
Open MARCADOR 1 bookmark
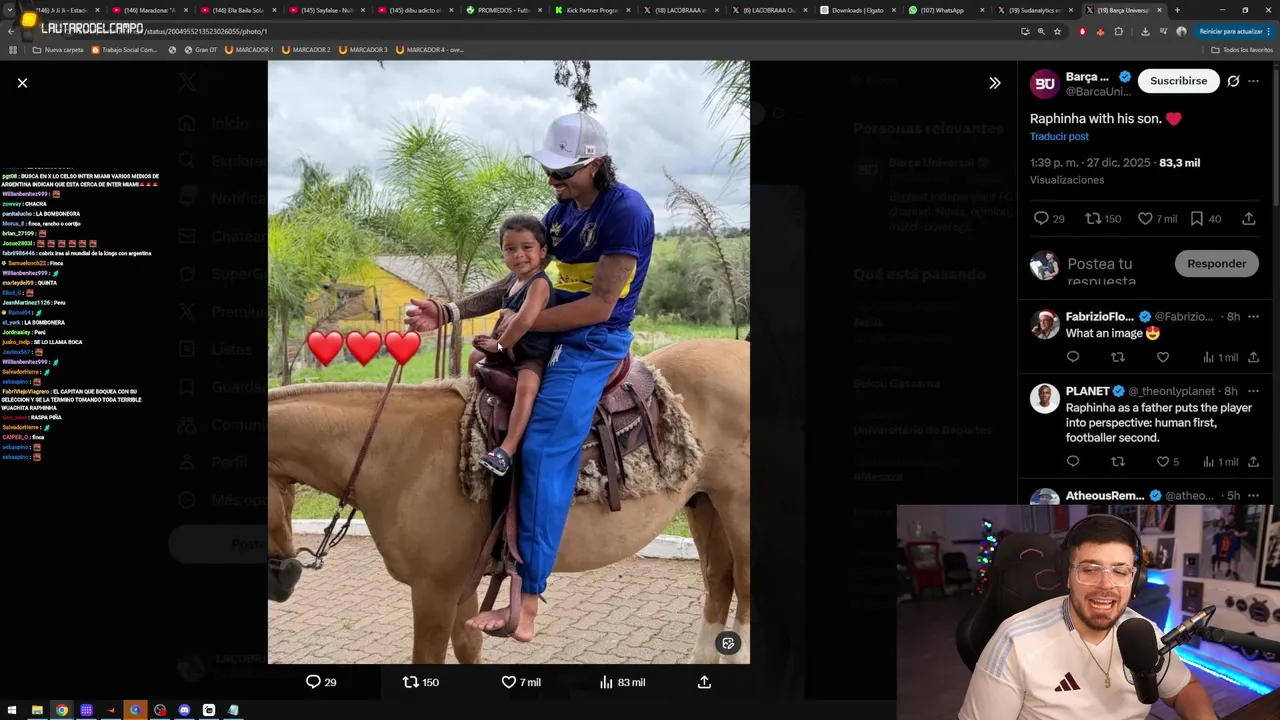point(249,50)
